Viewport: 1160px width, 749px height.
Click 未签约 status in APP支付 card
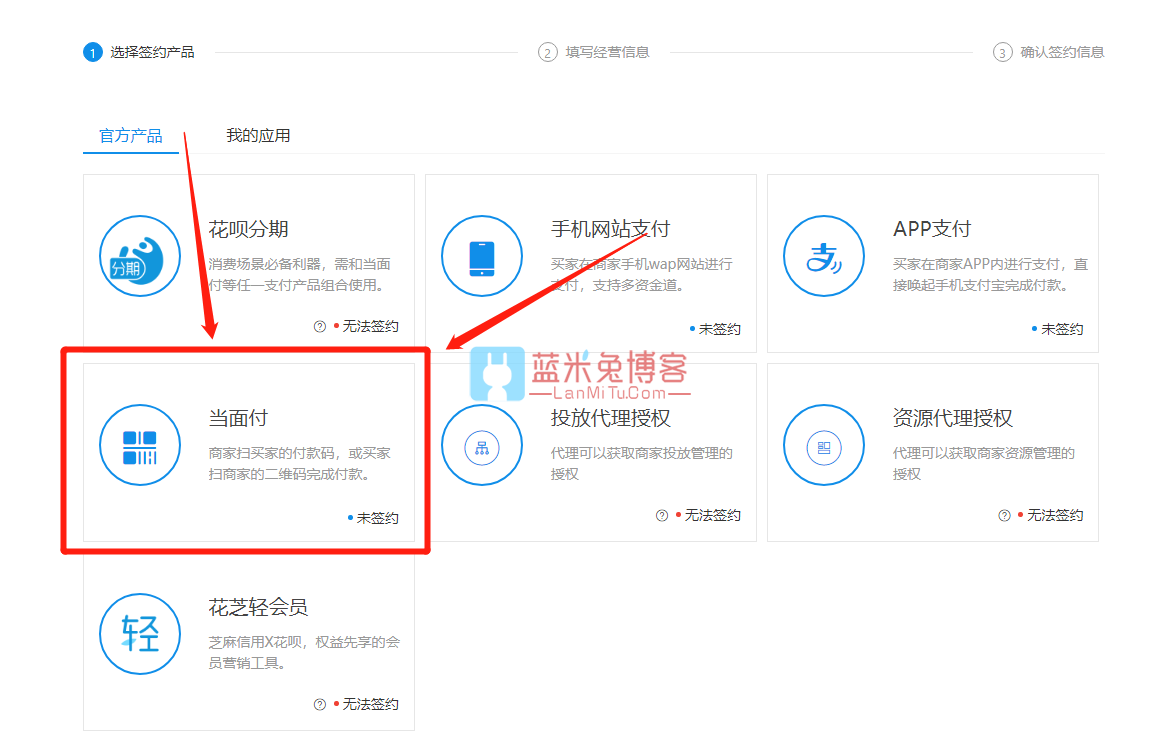pyautogui.click(x=1062, y=329)
